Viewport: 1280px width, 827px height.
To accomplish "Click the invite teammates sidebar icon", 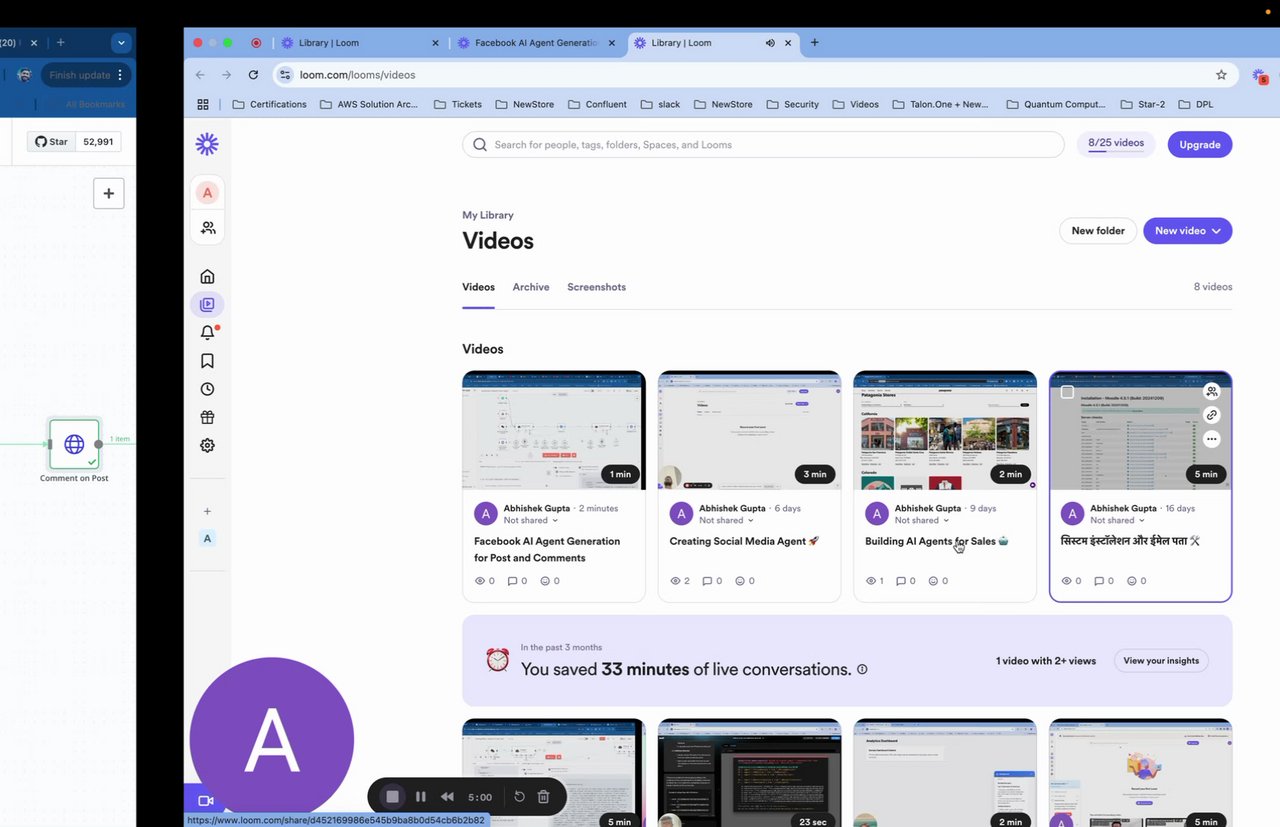I will tap(207, 228).
